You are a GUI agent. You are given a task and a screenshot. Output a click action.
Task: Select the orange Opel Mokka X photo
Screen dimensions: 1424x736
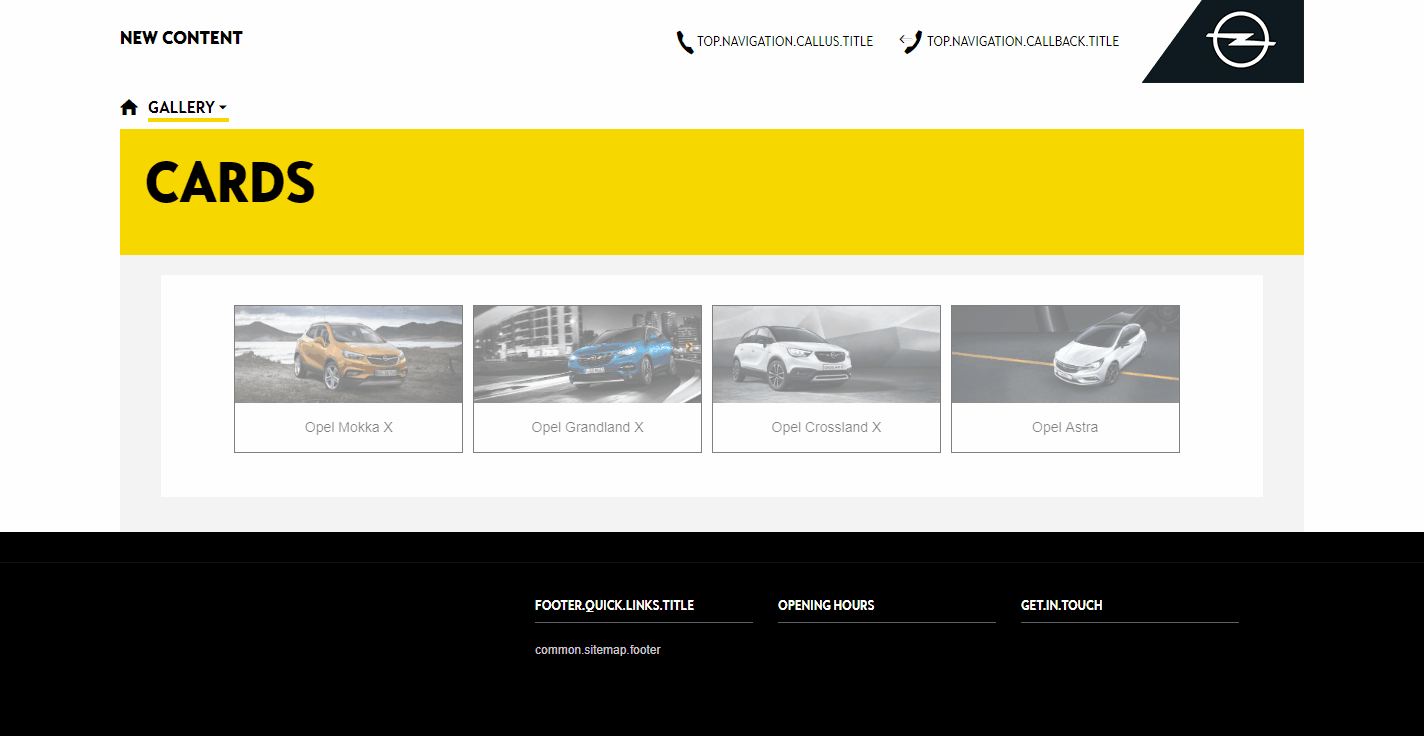click(348, 354)
